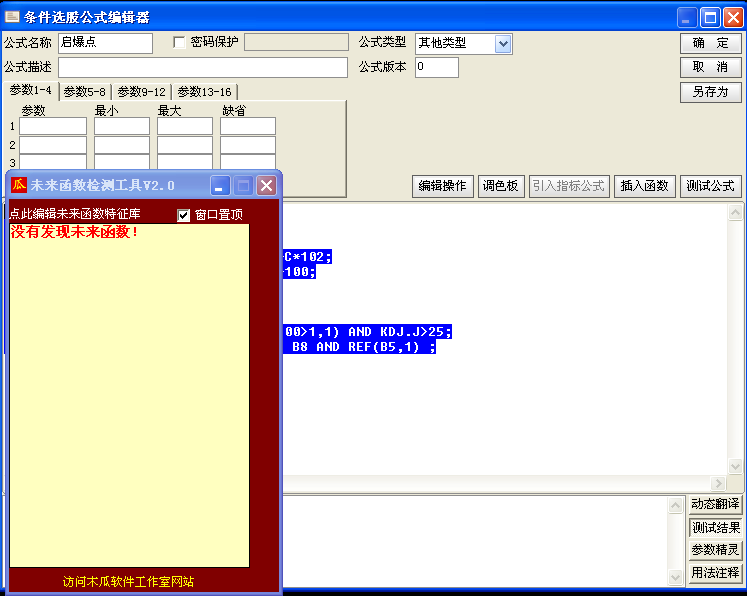The width and height of the screenshot is (747, 596).
Task: Click the 公式版本 input field
Action: (x=437, y=67)
